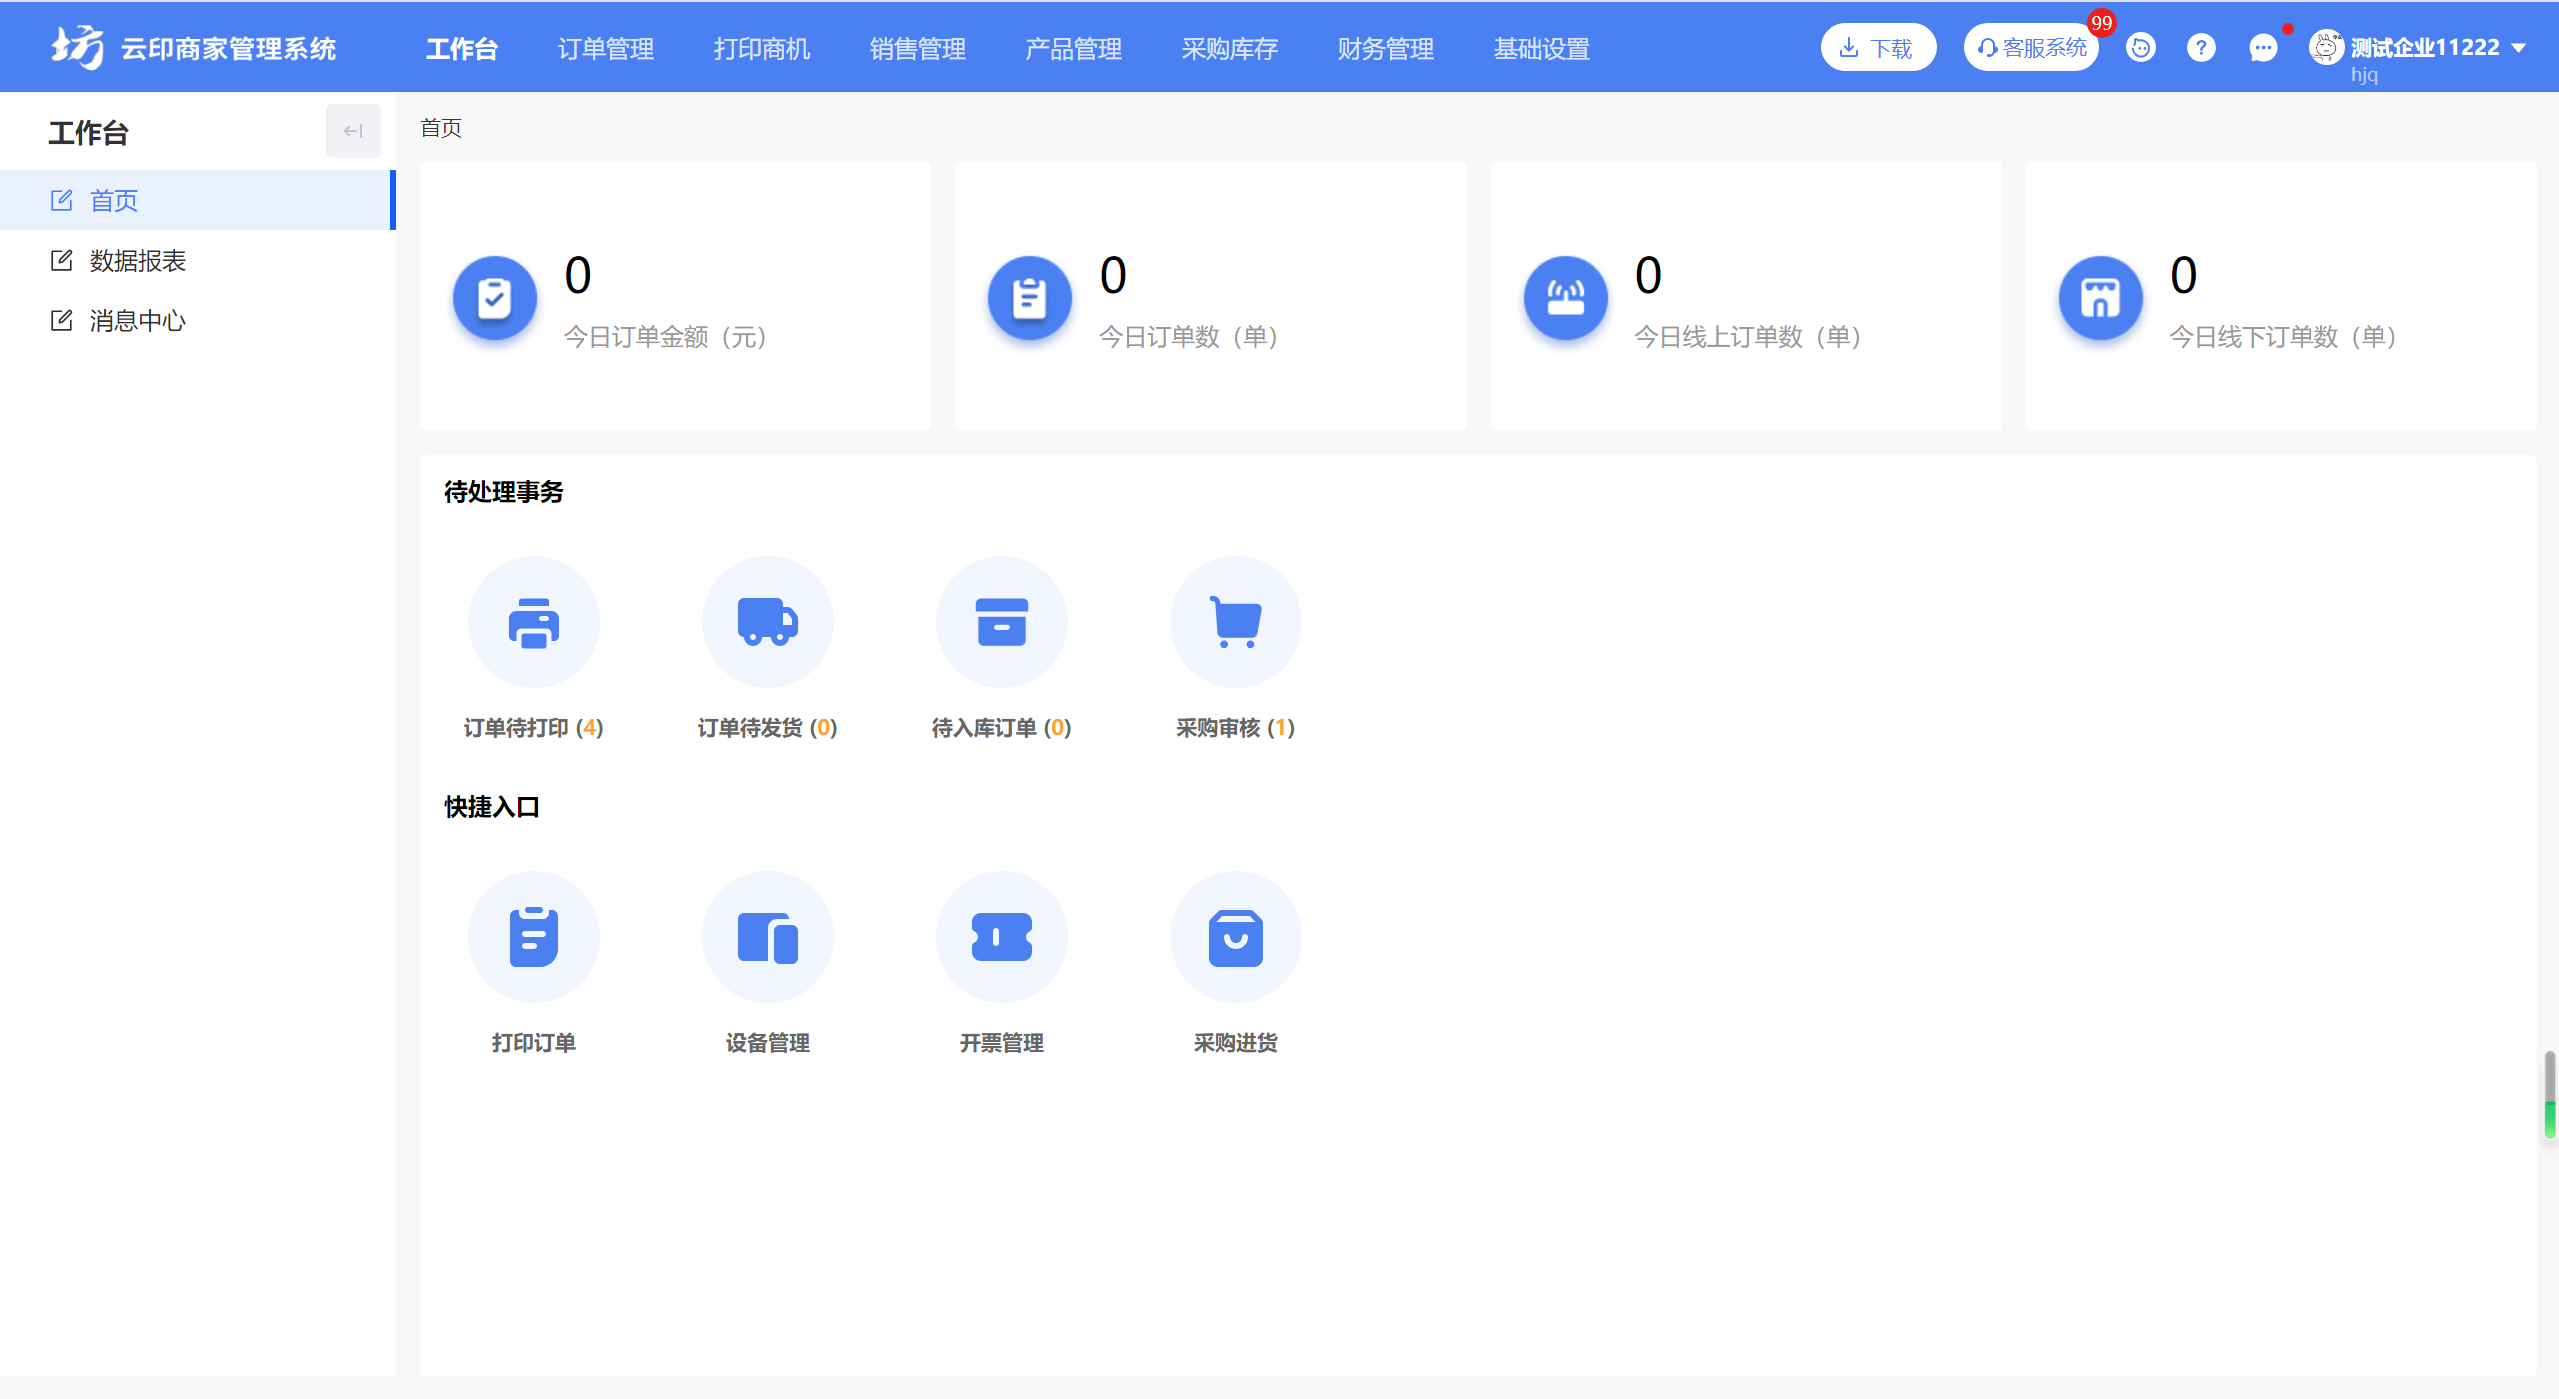2559x1399 pixels.
Task: Open the smiley feedback icon in header
Action: pos(2140,47)
